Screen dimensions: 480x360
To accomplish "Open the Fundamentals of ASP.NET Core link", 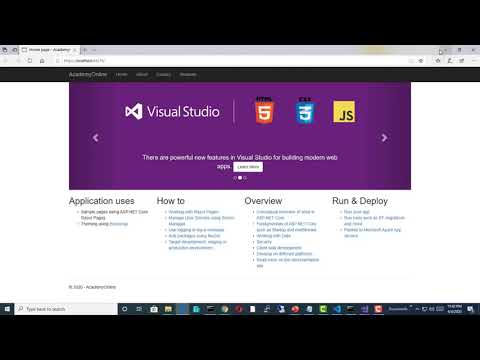I will coord(286,227).
